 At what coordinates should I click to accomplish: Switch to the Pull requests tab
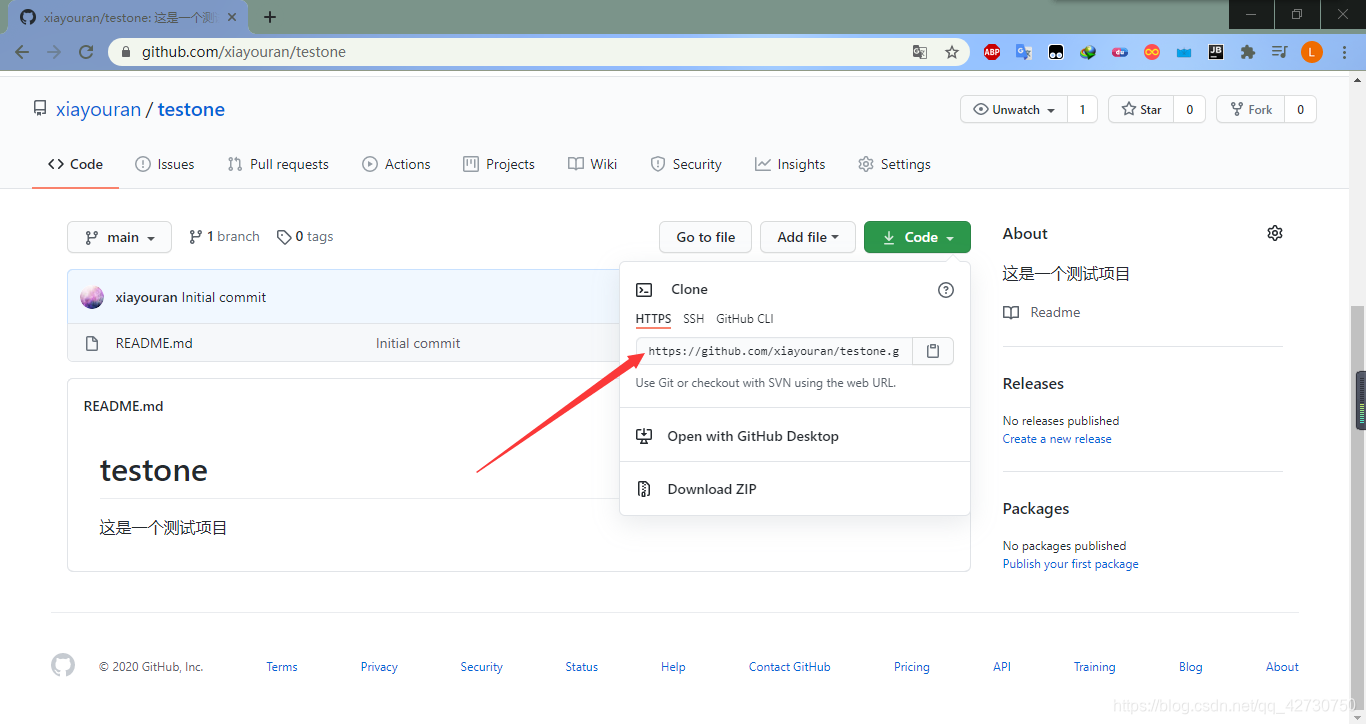tap(278, 164)
